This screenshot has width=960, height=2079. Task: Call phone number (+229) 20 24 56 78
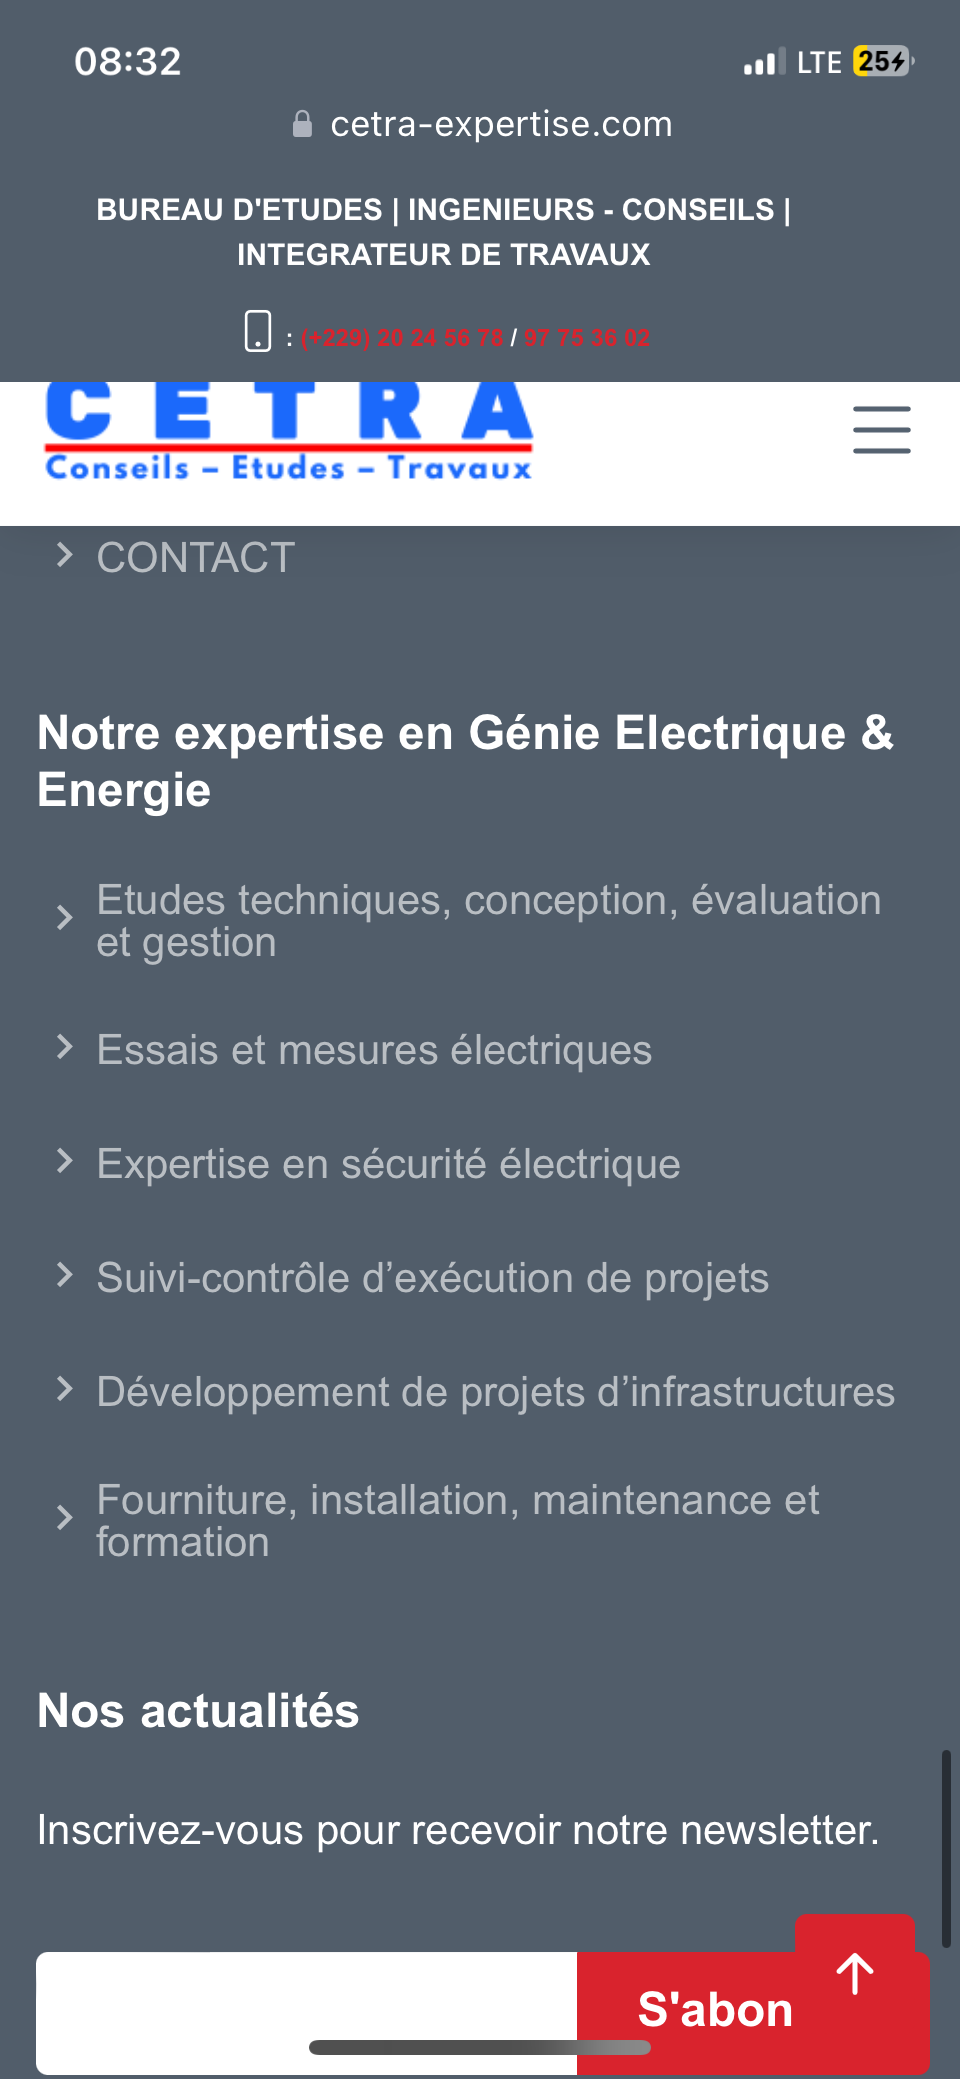[402, 338]
